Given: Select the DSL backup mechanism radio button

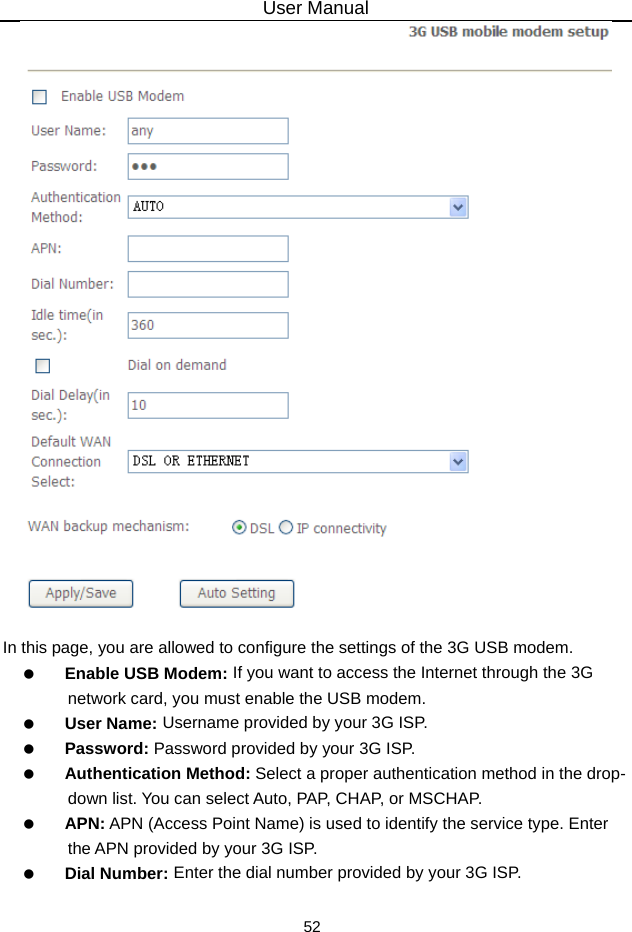Looking at the screenshot, I should (239, 528).
